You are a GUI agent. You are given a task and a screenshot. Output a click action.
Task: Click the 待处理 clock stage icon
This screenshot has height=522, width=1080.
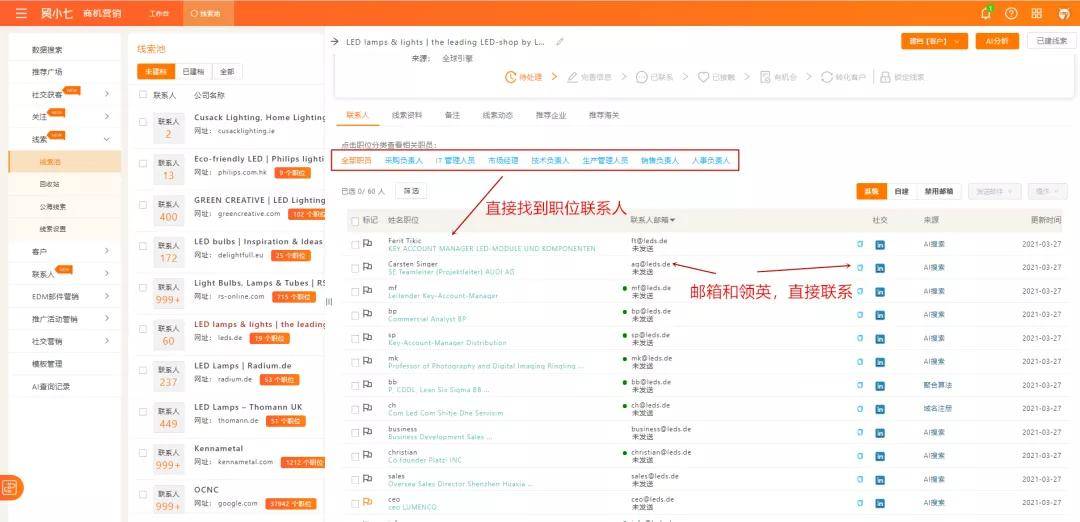click(510, 77)
